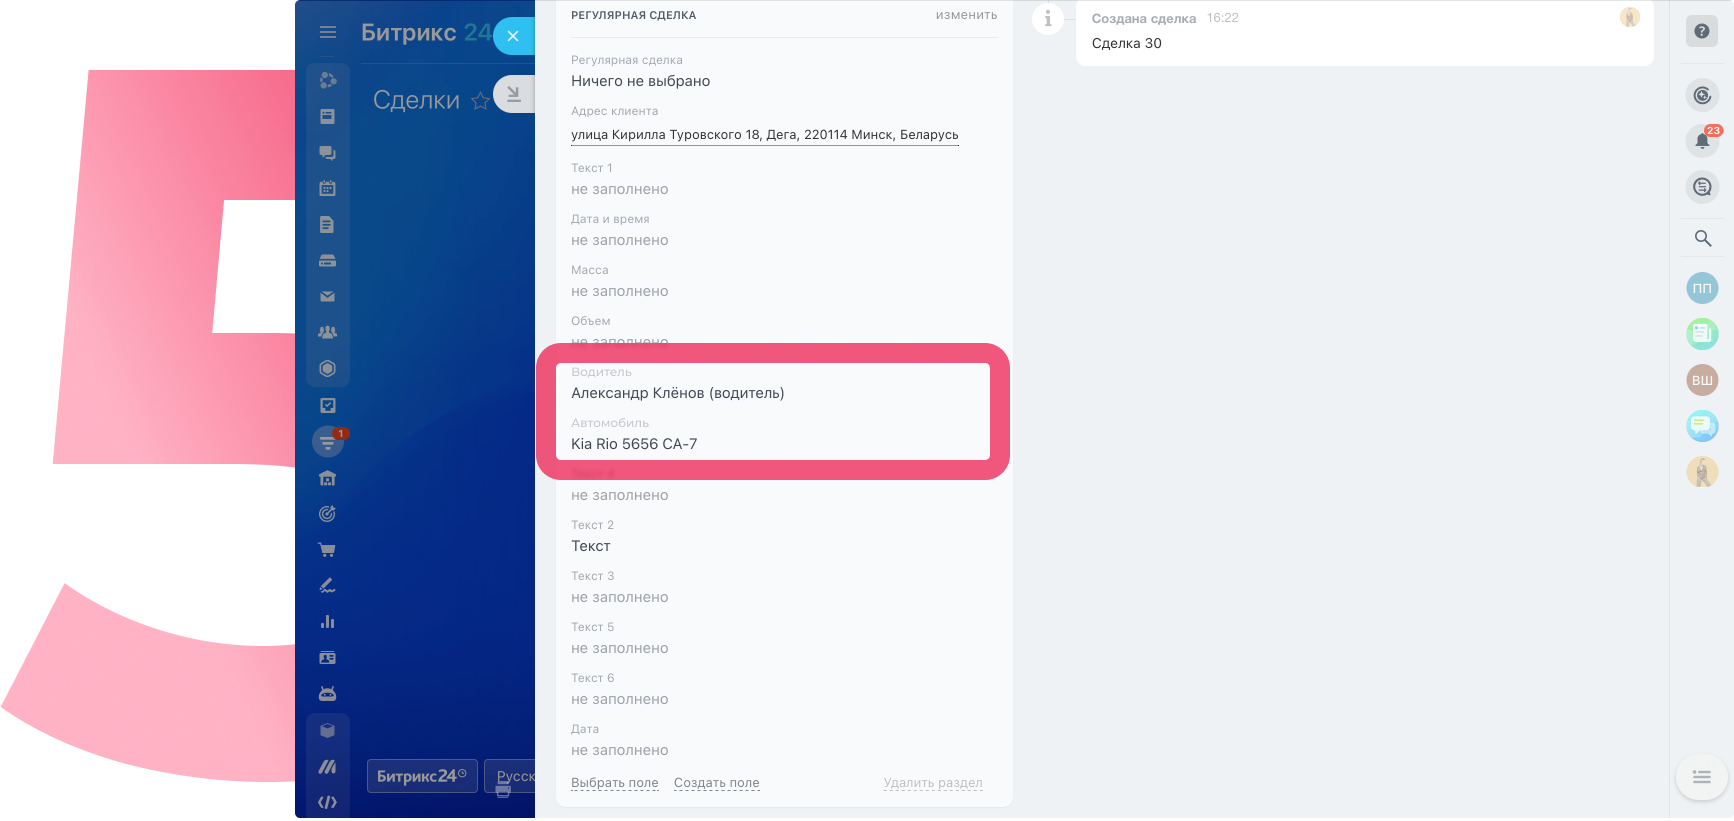The height and width of the screenshot is (821, 1734).
Task: Open the news feed sidebar icon
Action: click(327, 116)
